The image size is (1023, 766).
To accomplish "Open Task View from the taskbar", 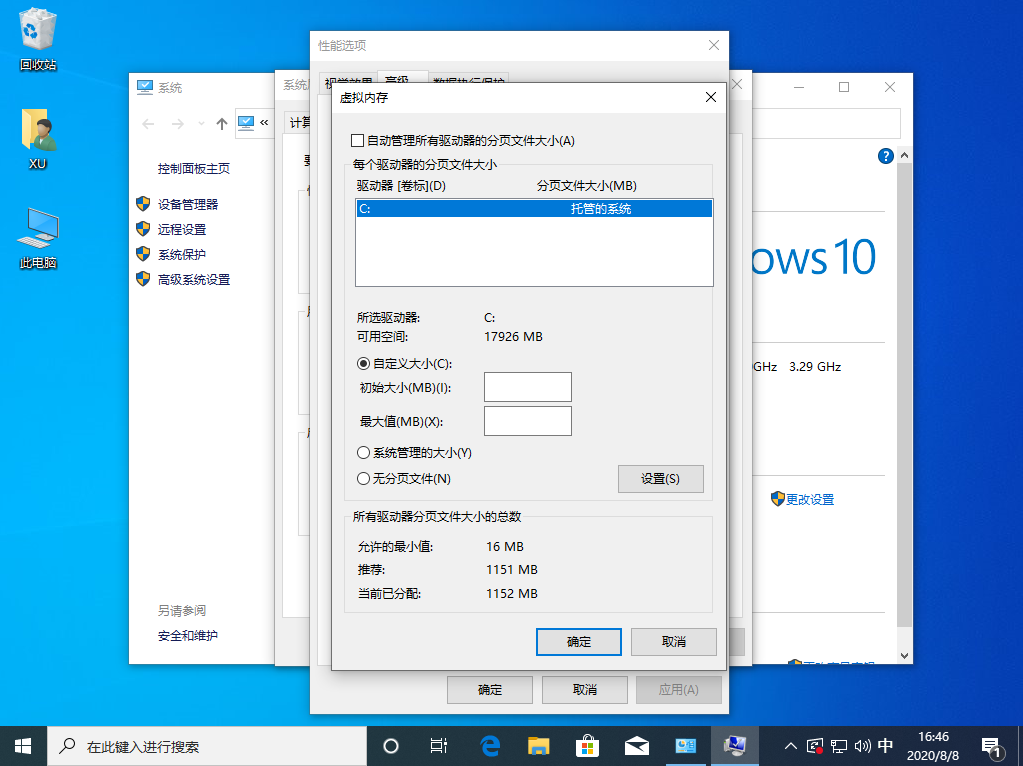I will click(439, 745).
